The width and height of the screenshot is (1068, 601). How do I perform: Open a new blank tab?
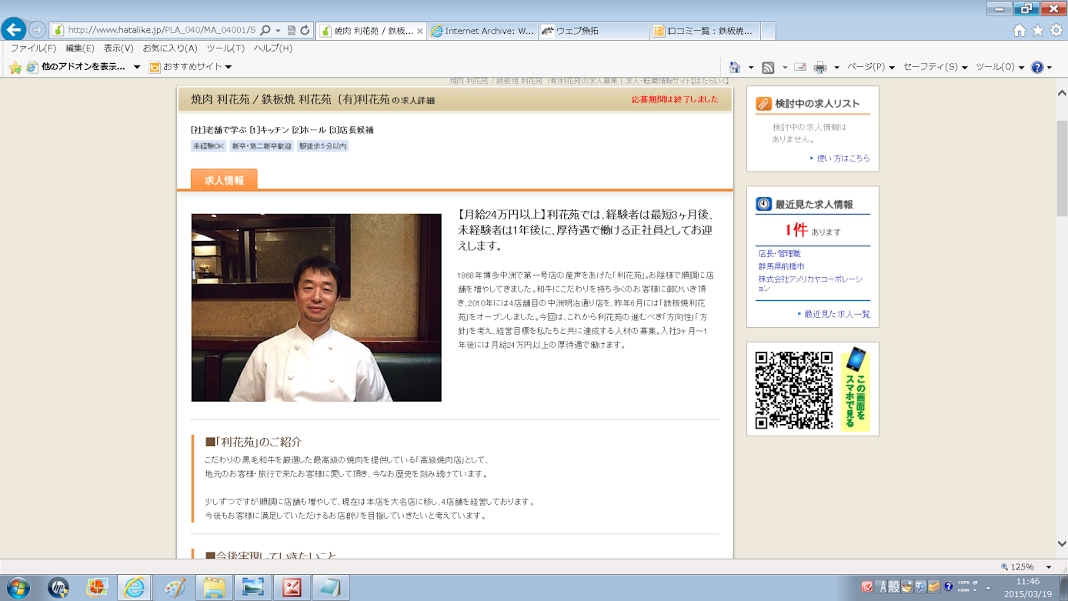coord(768,31)
